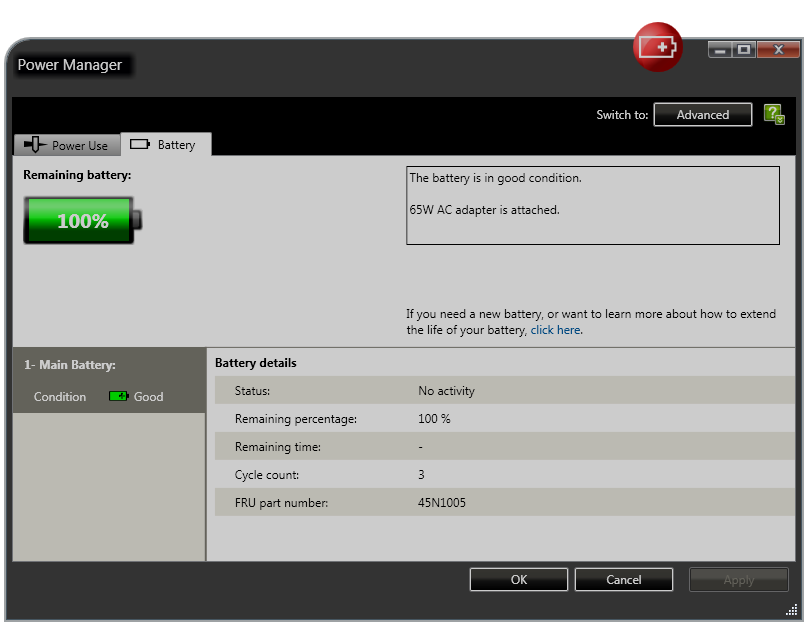Click the Apply button
The image size is (806, 627).
click(739, 580)
